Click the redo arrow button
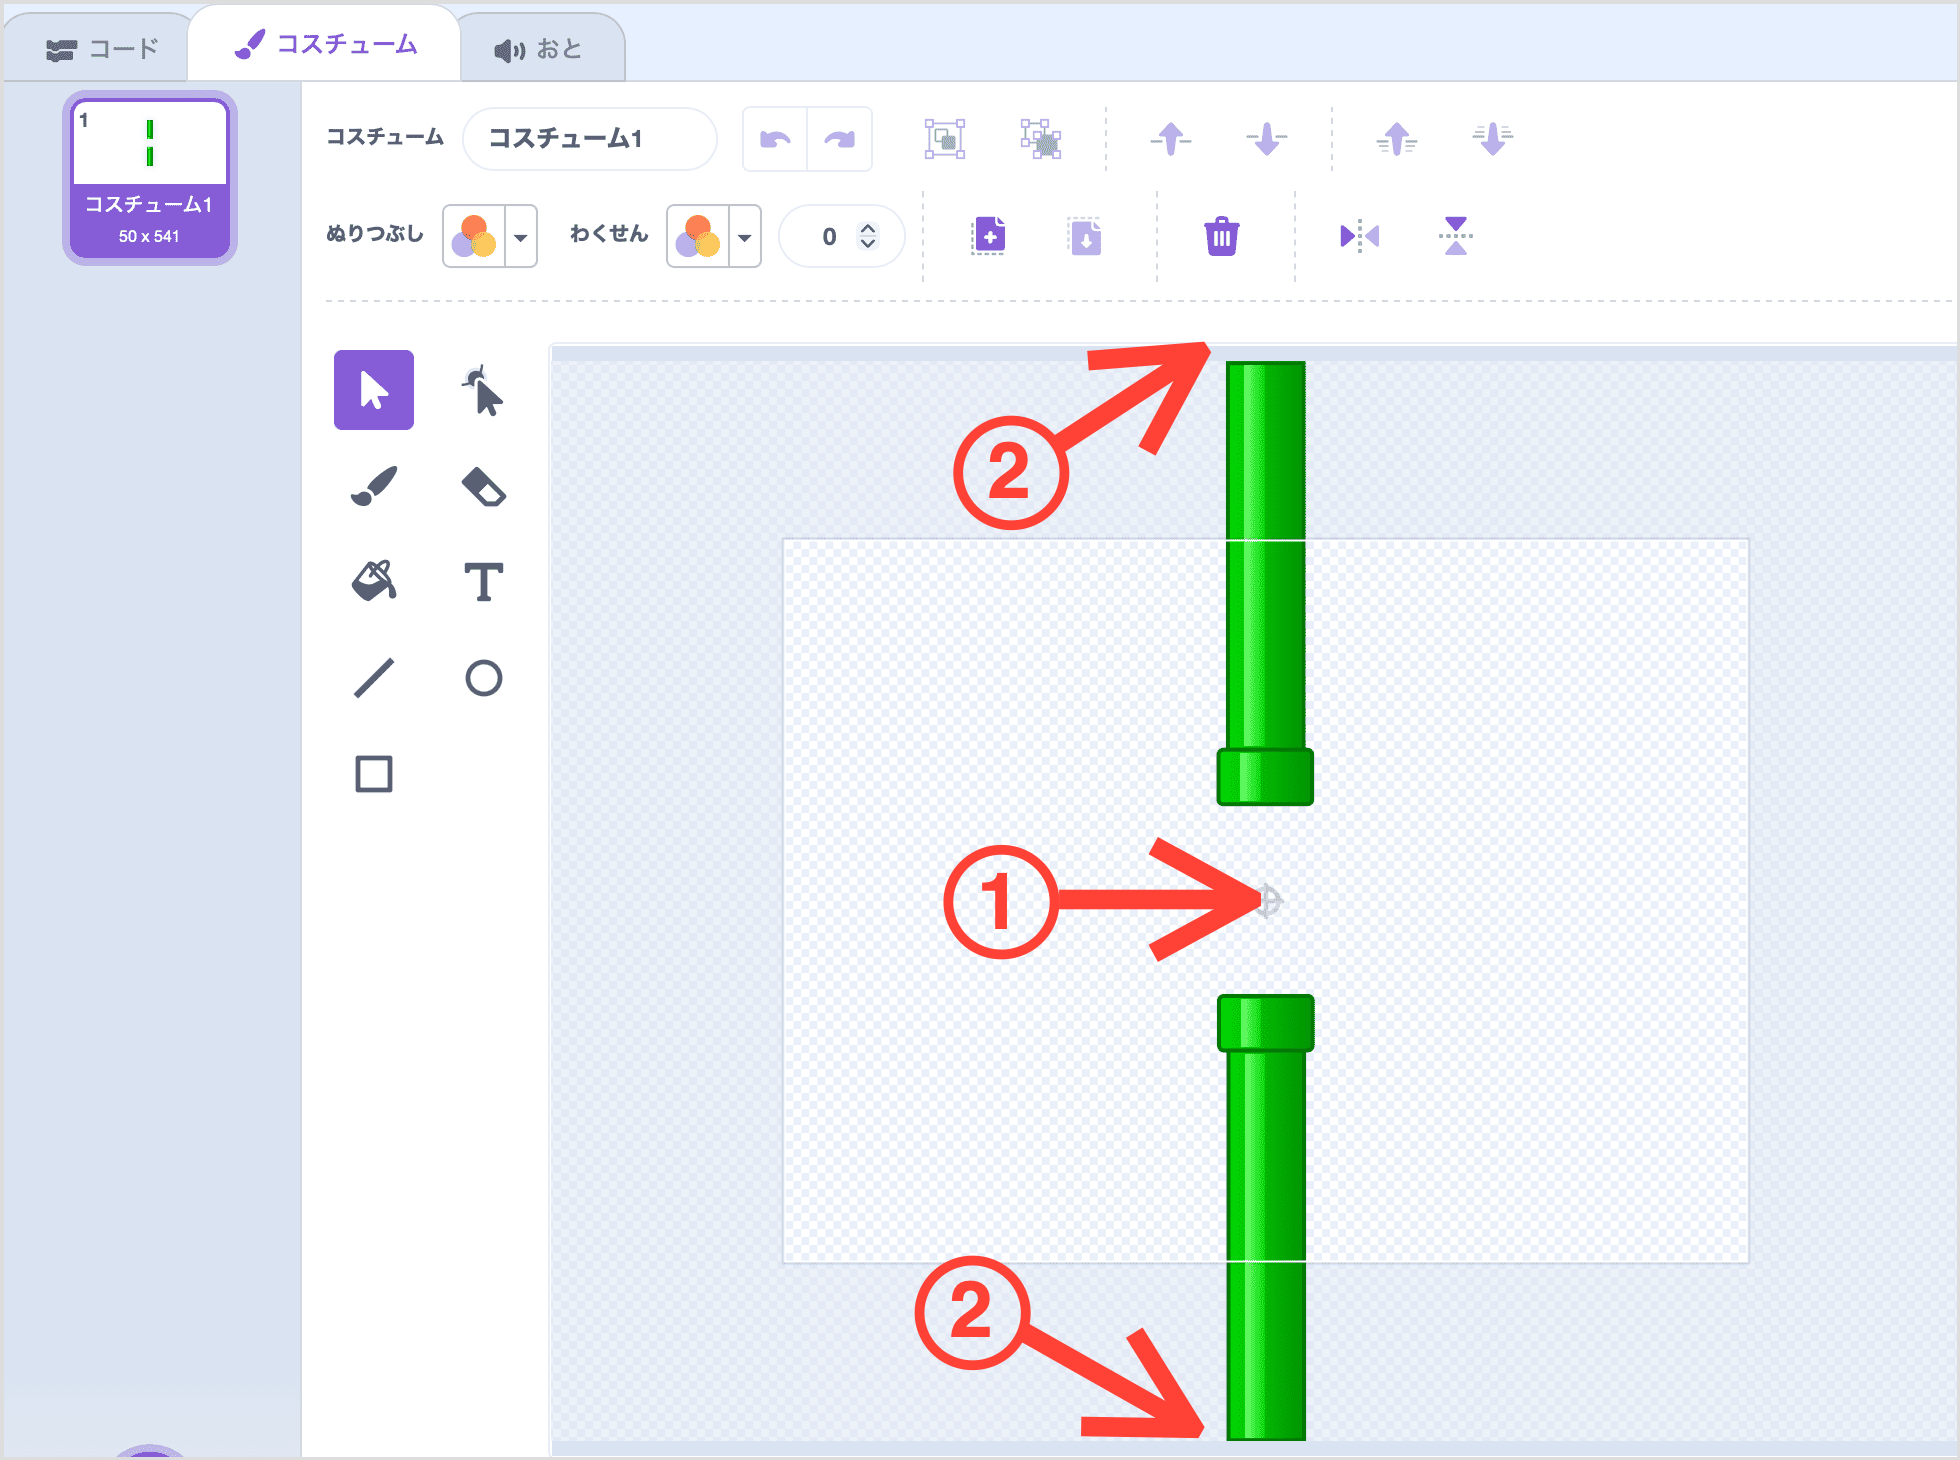Image resolution: width=1960 pixels, height=1460 pixels. [840, 139]
